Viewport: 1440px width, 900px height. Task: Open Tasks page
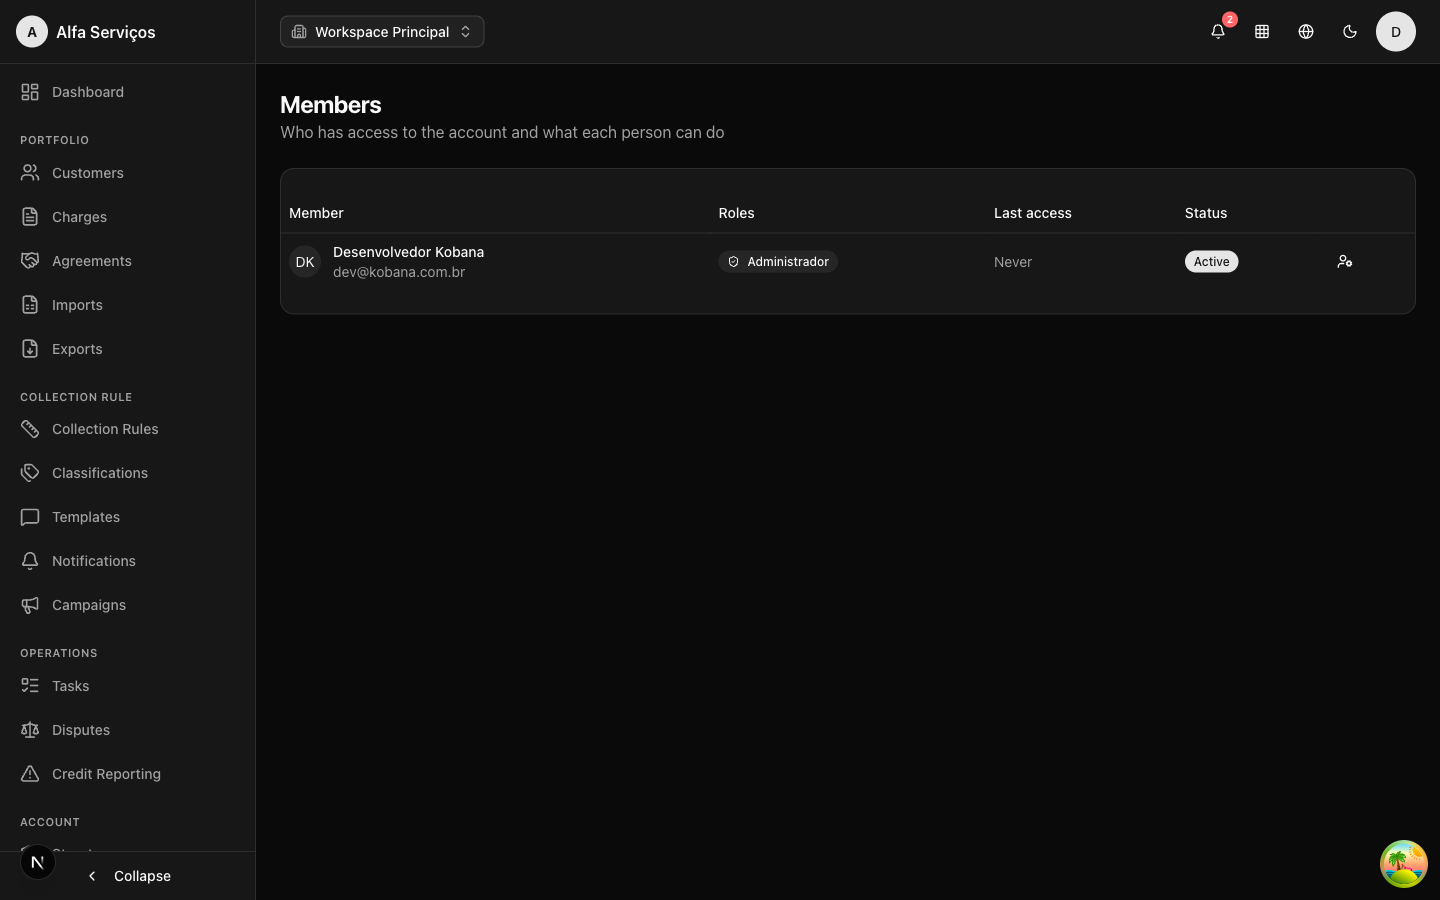coord(127,686)
